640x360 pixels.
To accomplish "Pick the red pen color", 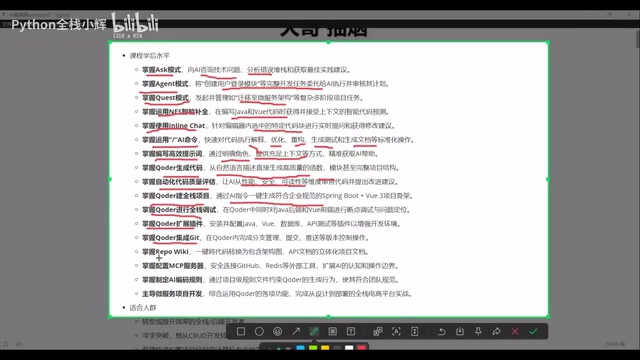I will 361,348.
